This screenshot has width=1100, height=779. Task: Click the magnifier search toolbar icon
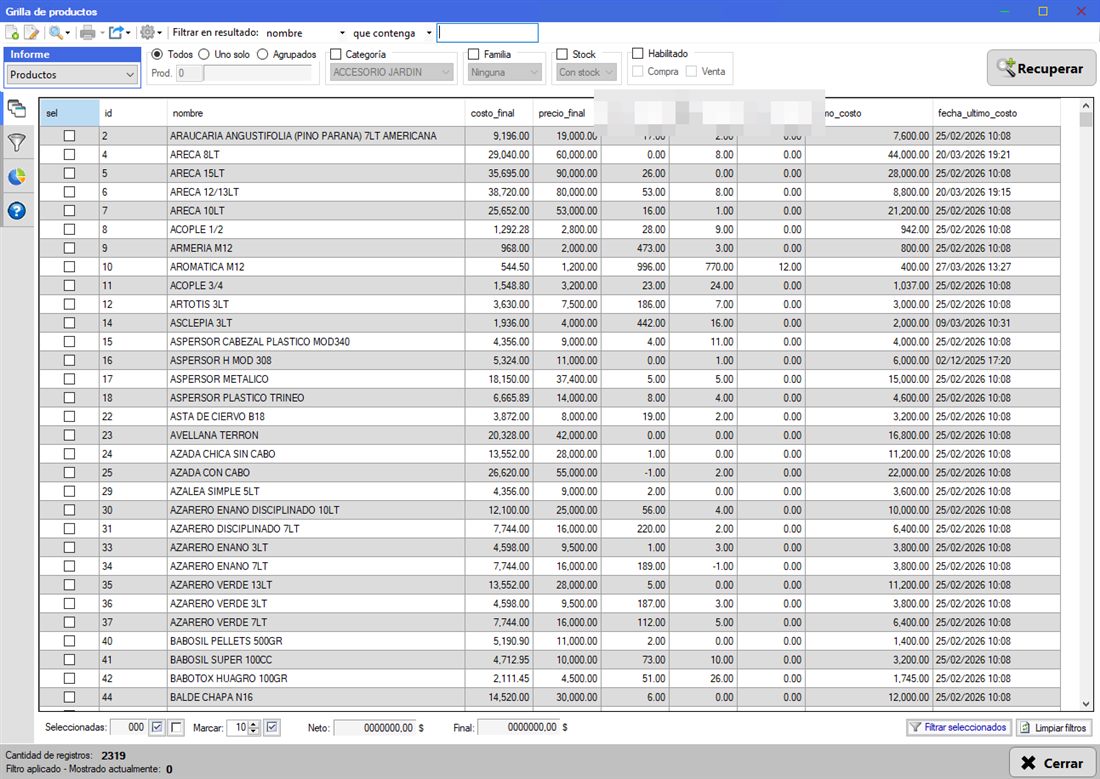point(55,32)
